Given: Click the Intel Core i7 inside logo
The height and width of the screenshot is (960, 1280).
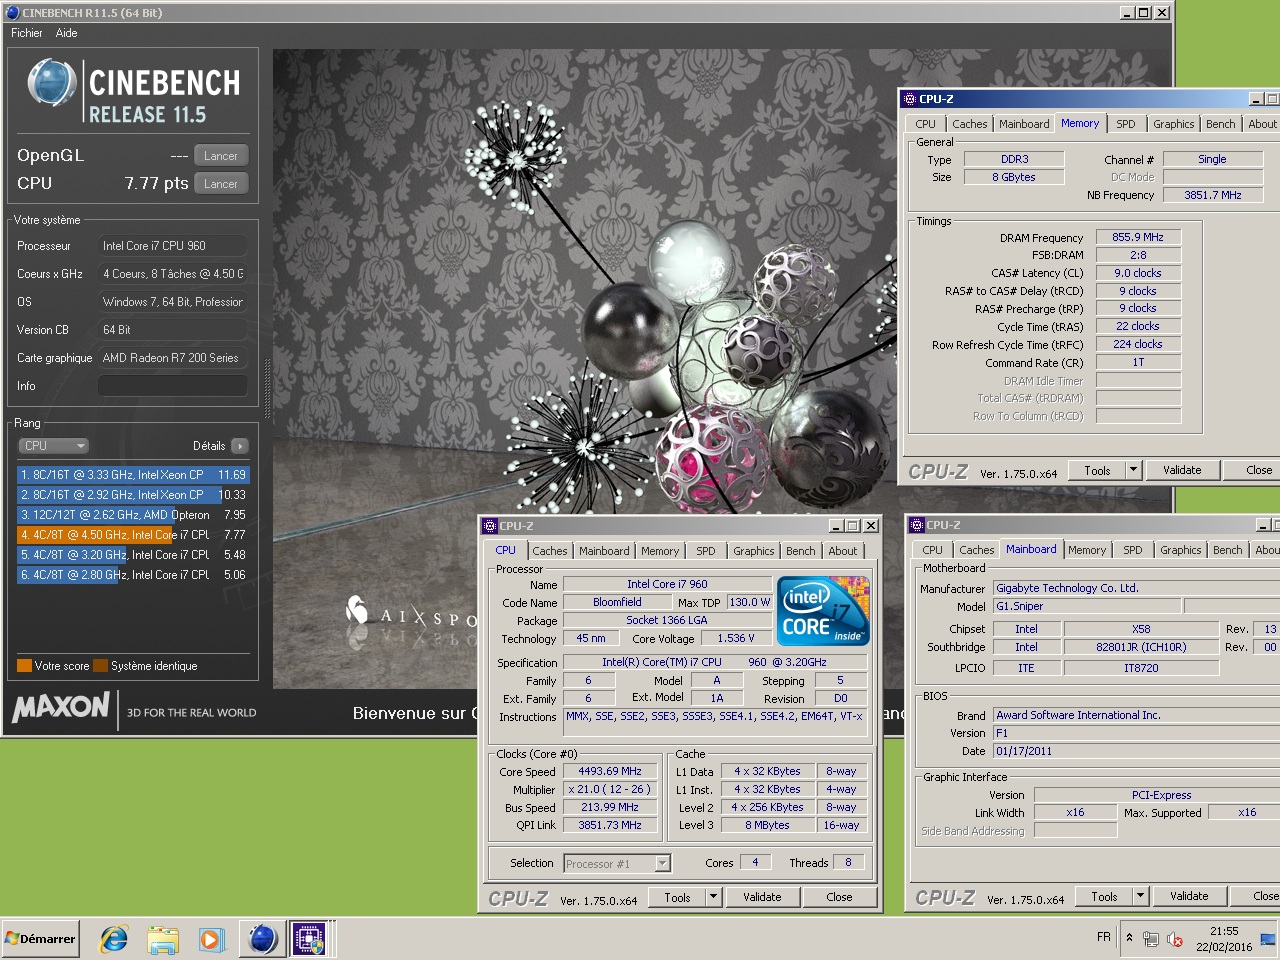Looking at the screenshot, I should [x=823, y=610].
